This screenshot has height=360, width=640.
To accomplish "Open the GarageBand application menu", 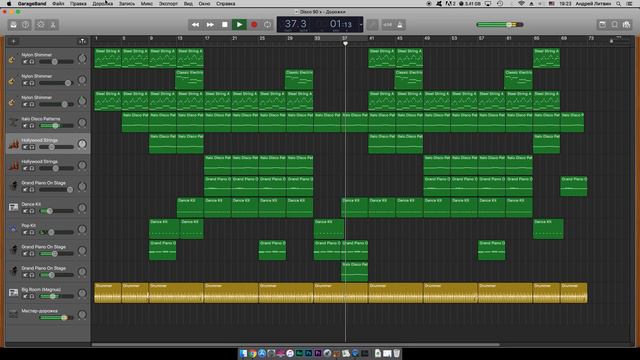I will click(x=32, y=4).
